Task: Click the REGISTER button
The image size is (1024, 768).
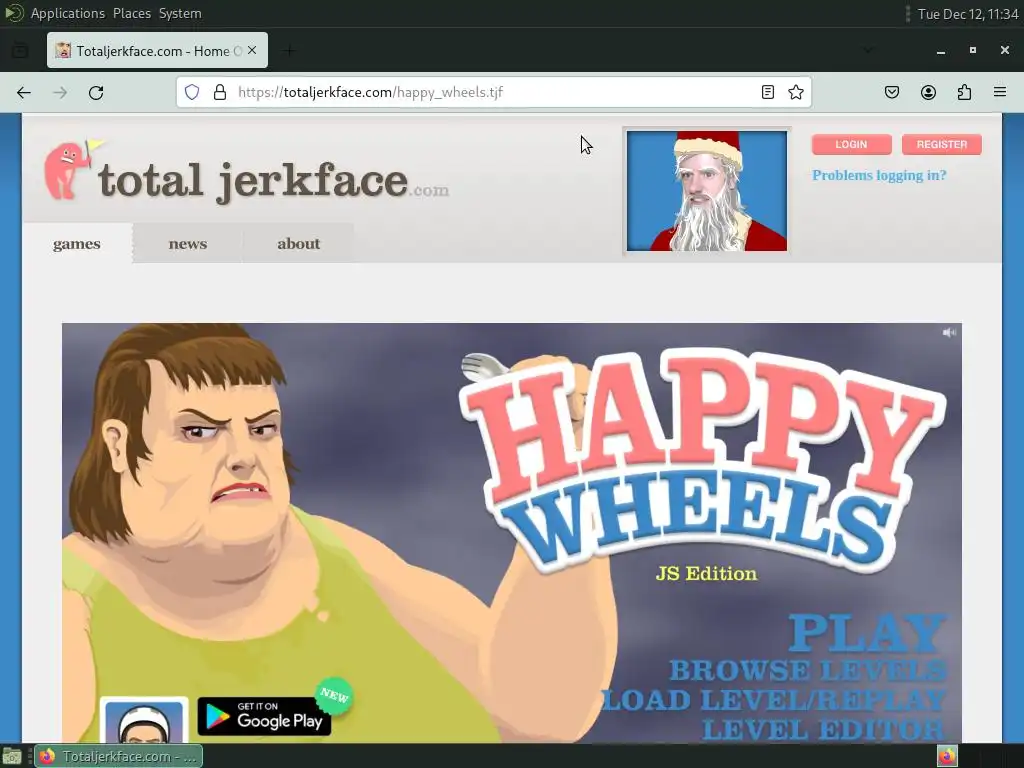Action: (942, 144)
